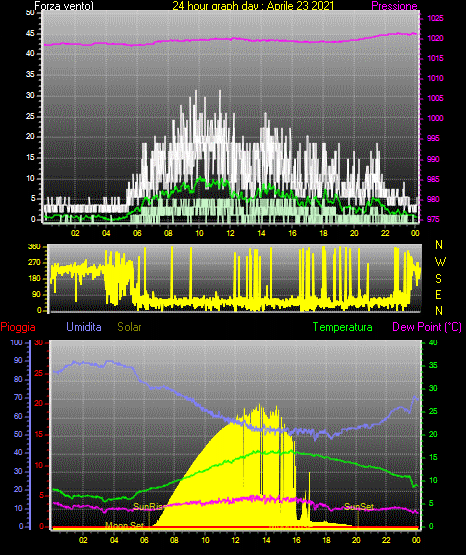Select the 24 hour graph day title
This screenshot has height=555, width=466.
coord(253,6)
